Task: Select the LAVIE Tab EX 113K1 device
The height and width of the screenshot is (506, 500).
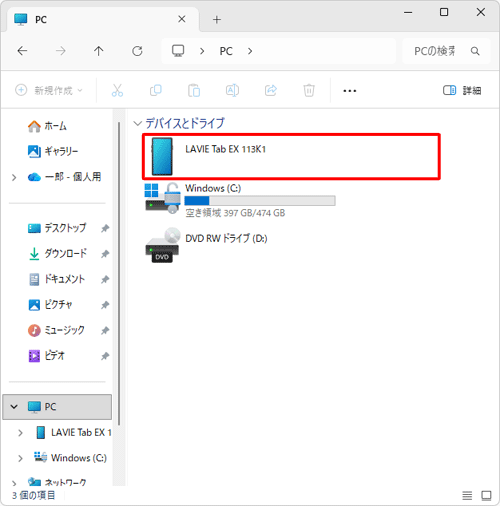Action: click(291, 157)
